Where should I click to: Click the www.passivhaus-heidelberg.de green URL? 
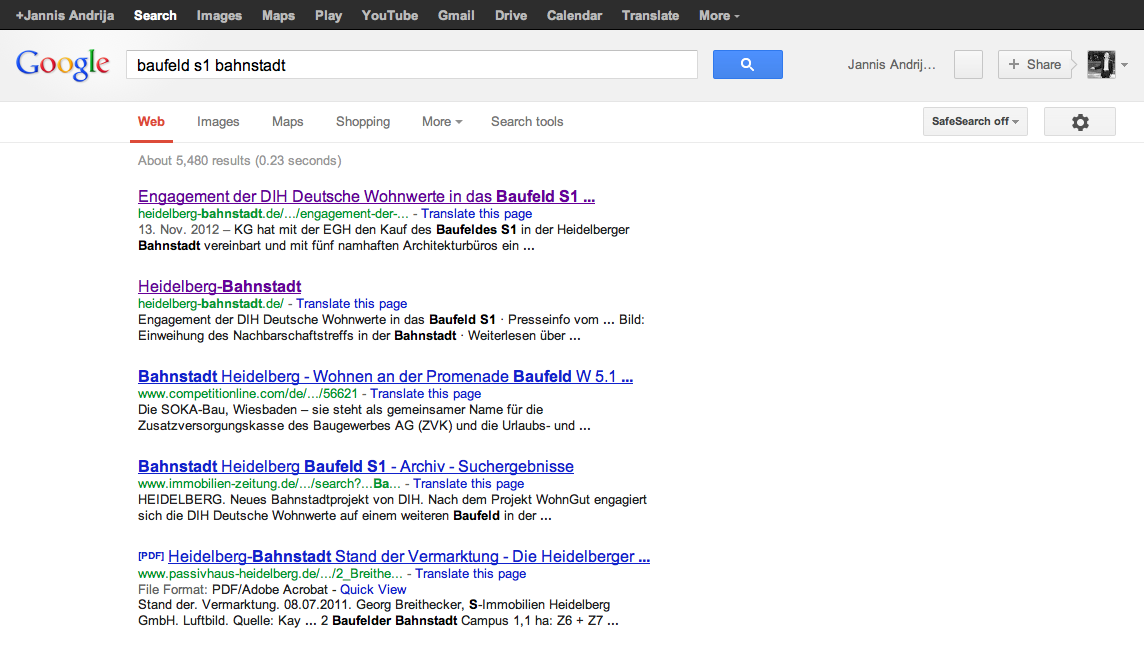[270, 574]
